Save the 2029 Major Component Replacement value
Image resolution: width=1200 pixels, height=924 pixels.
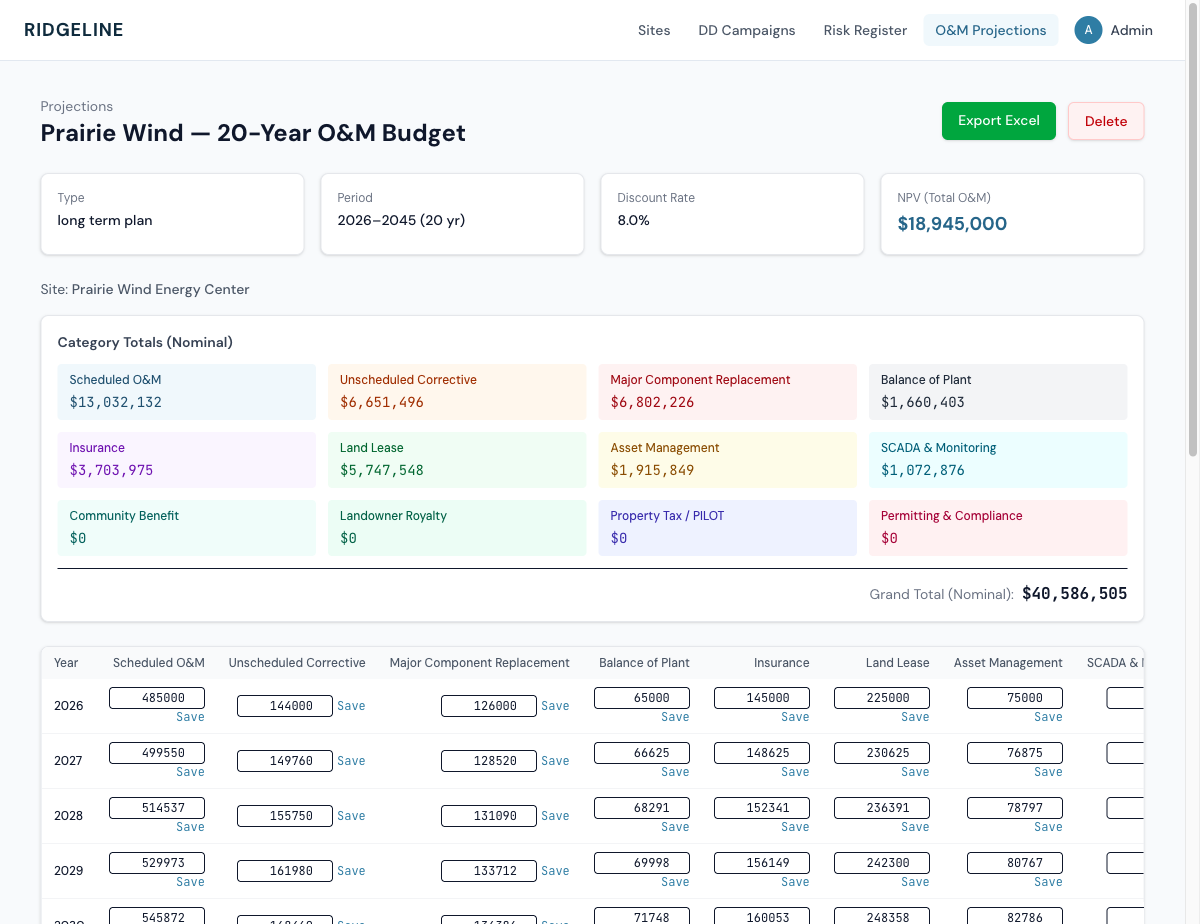(555, 871)
